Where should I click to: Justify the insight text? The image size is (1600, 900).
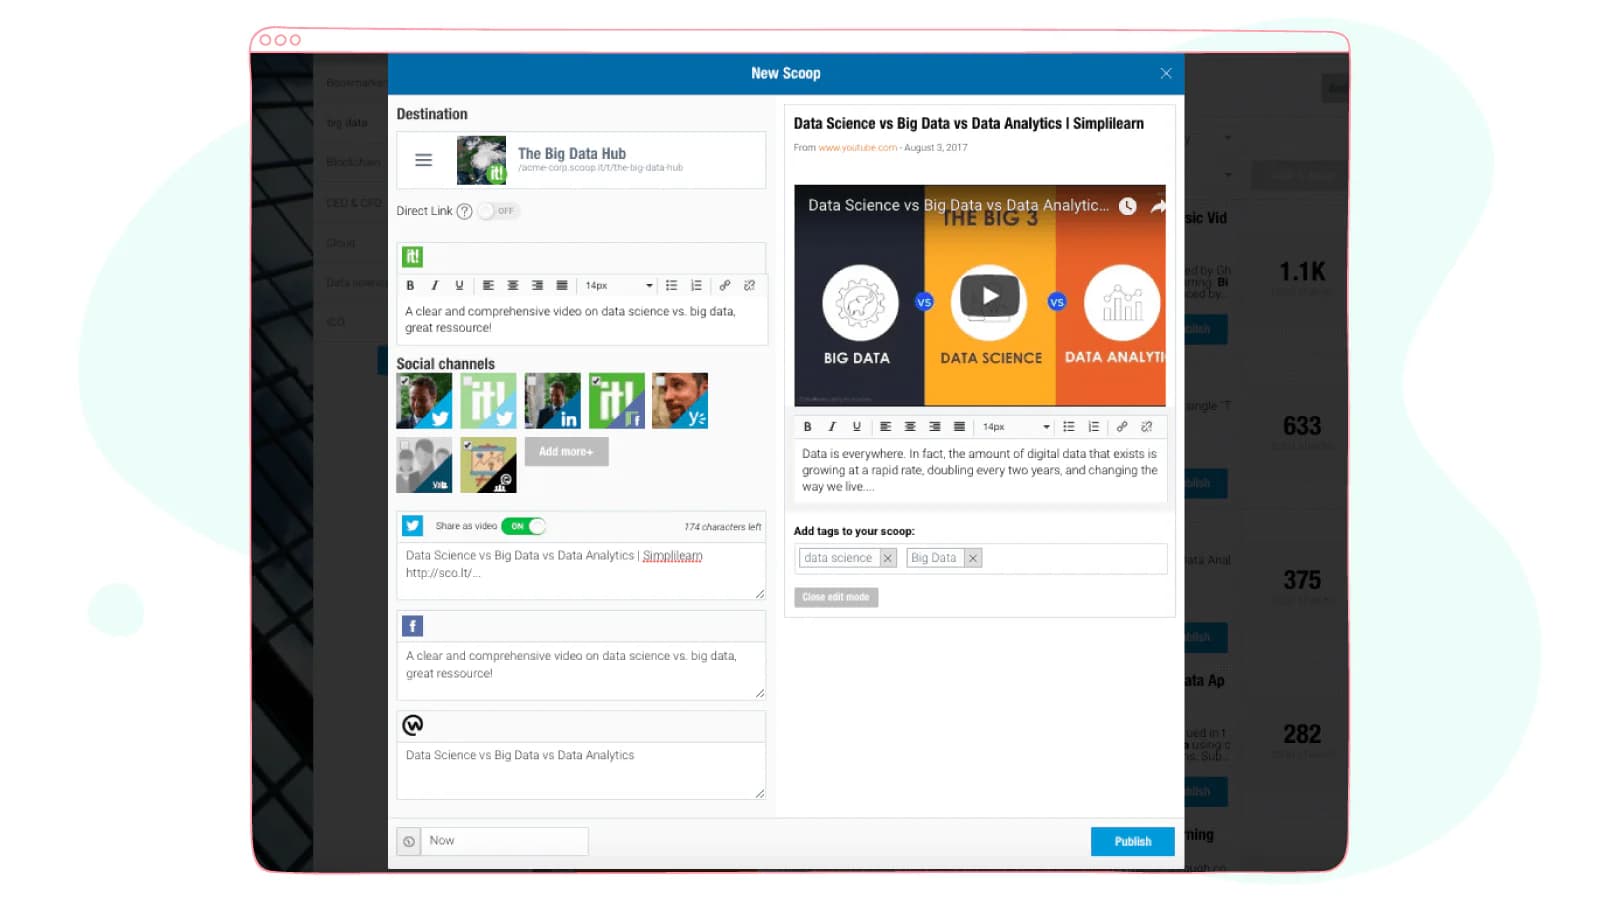click(562, 286)
